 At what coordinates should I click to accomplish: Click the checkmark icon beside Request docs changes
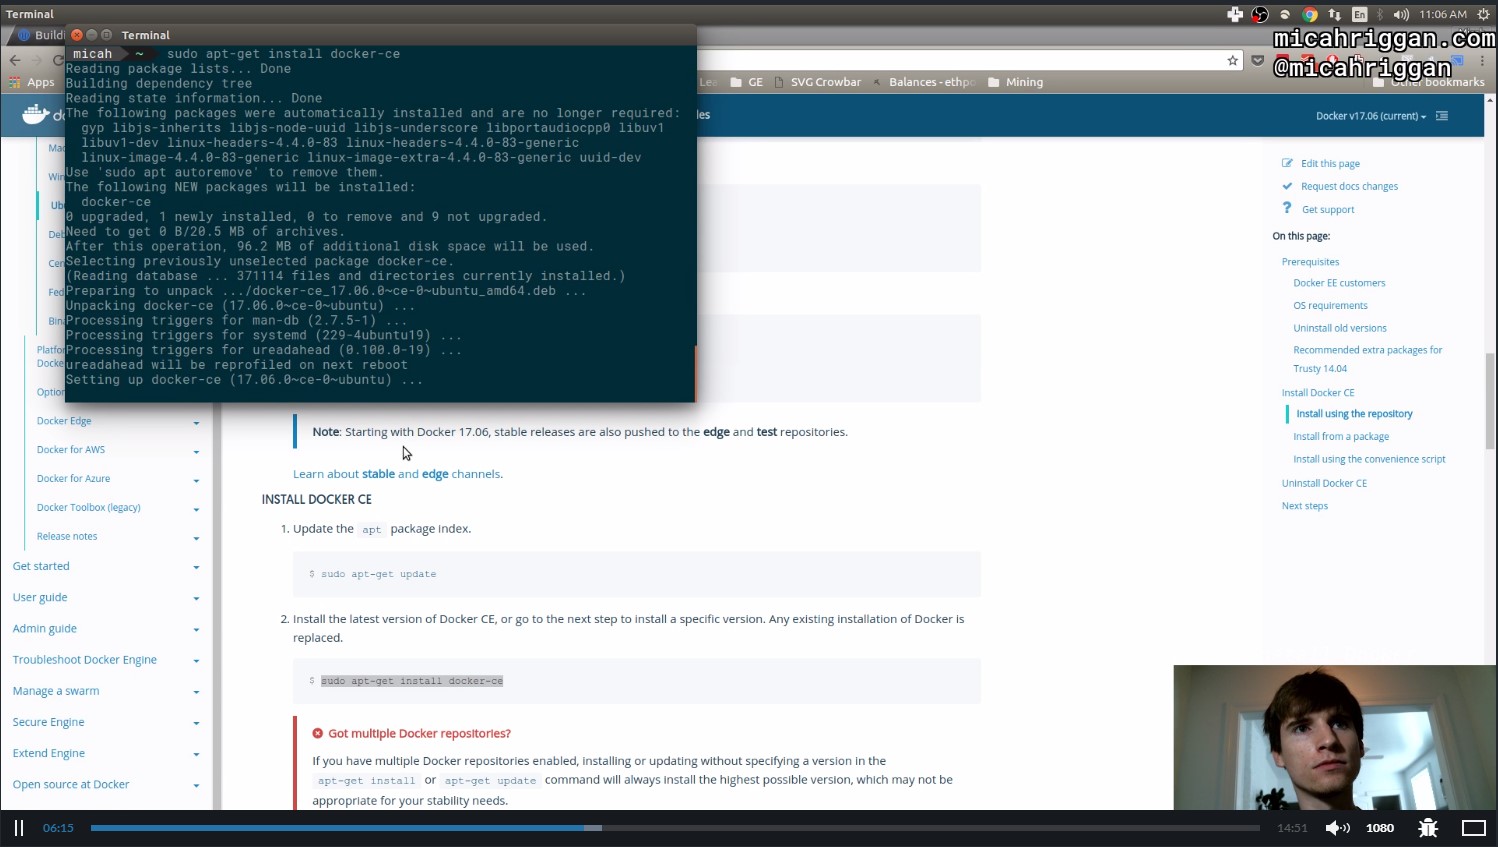tap(1287, 186)
